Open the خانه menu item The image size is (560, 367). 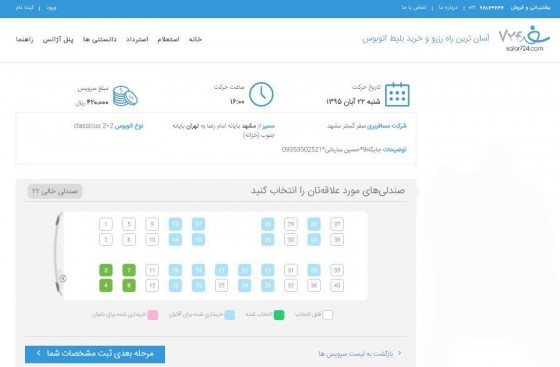coord(195,39)
